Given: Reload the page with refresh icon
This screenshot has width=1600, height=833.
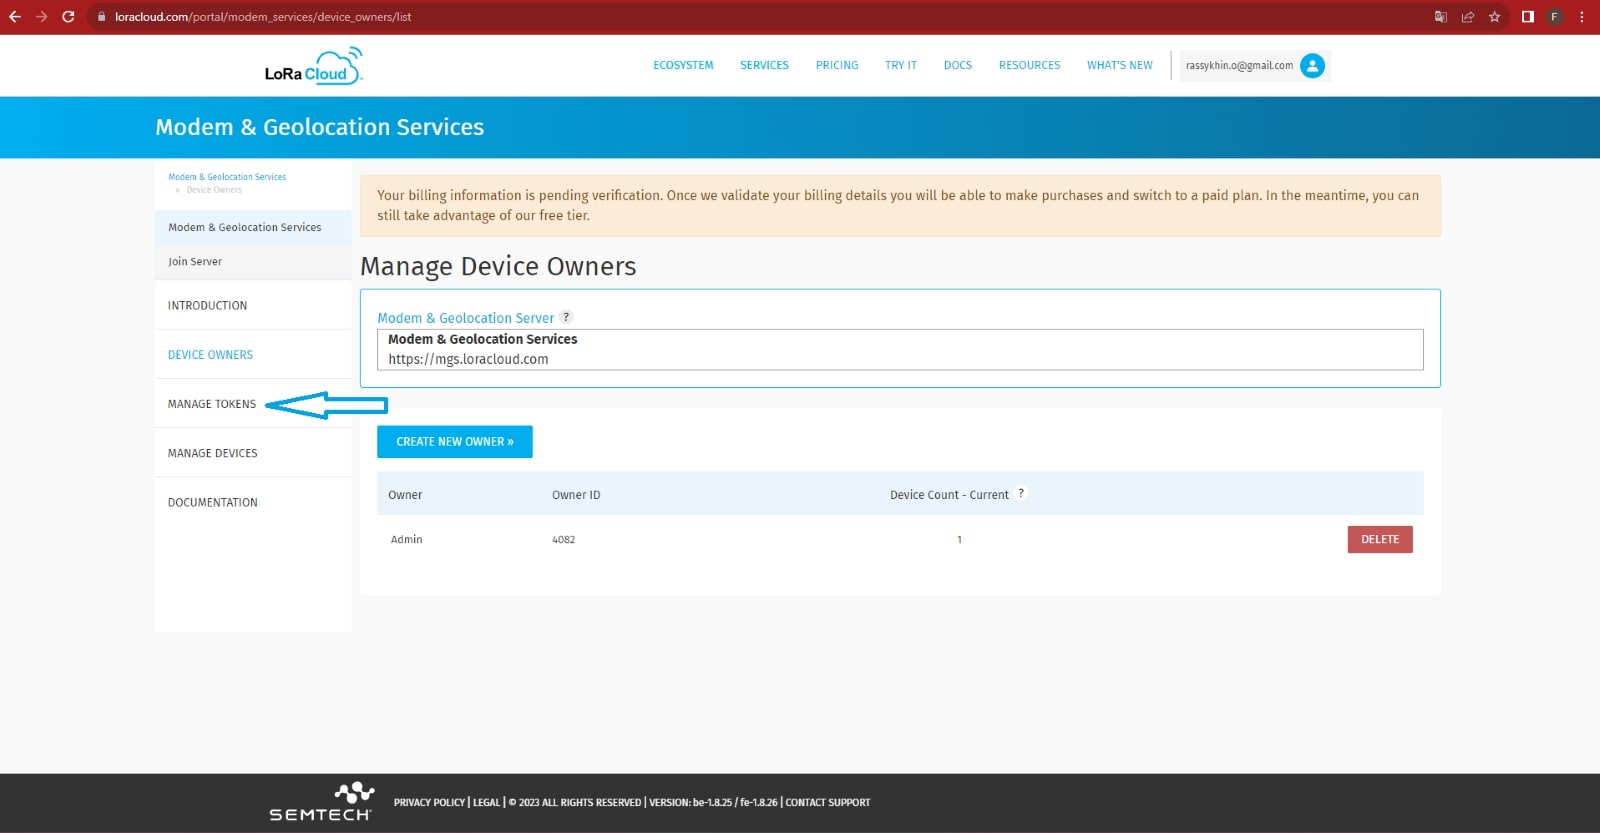Looking at the screenshot, I should coord(68,17).
